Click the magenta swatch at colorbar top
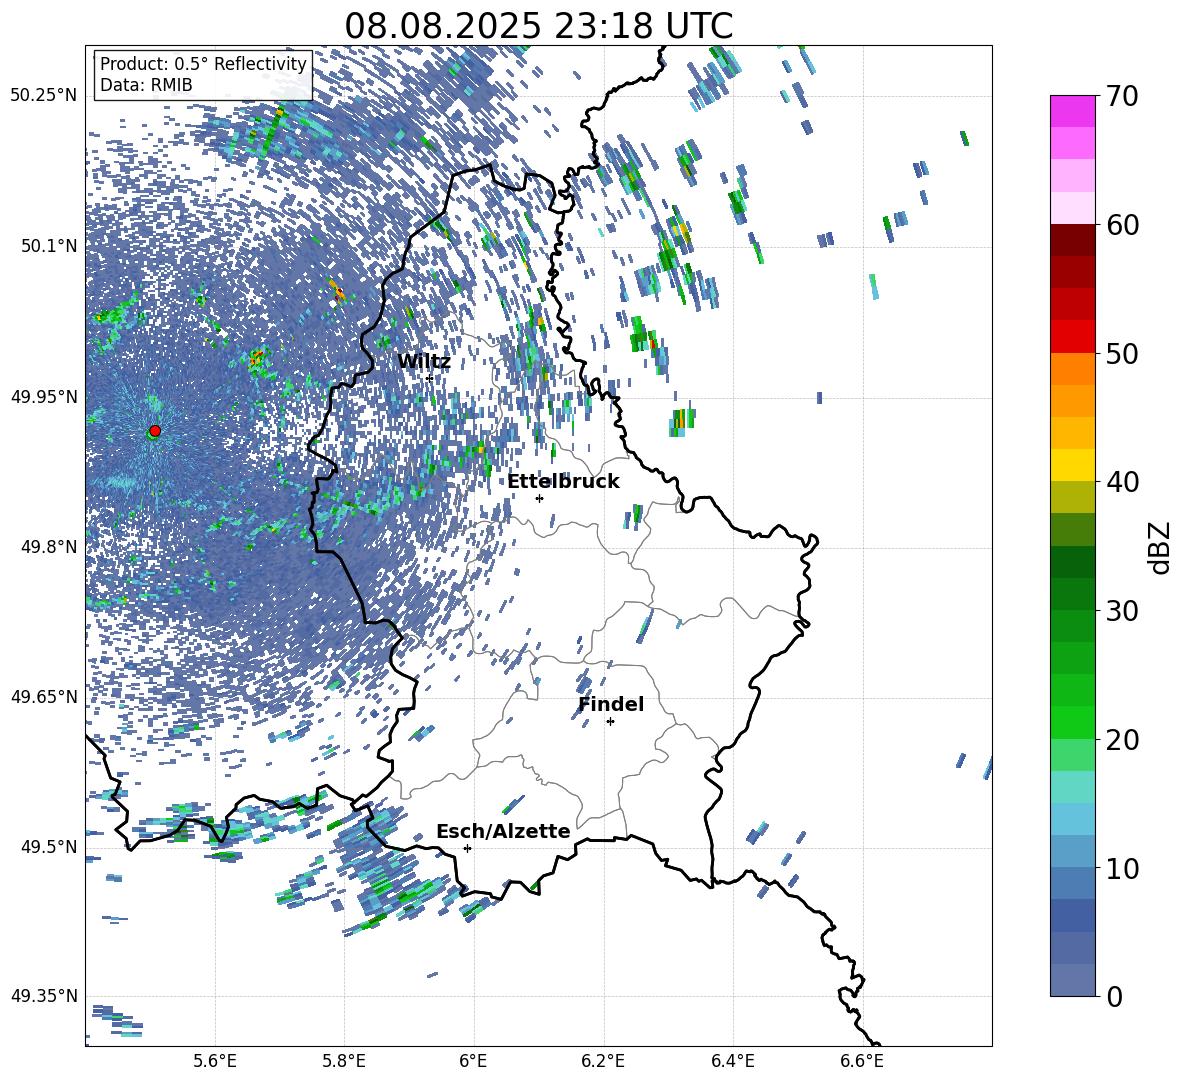 (x=1072, y=111)
